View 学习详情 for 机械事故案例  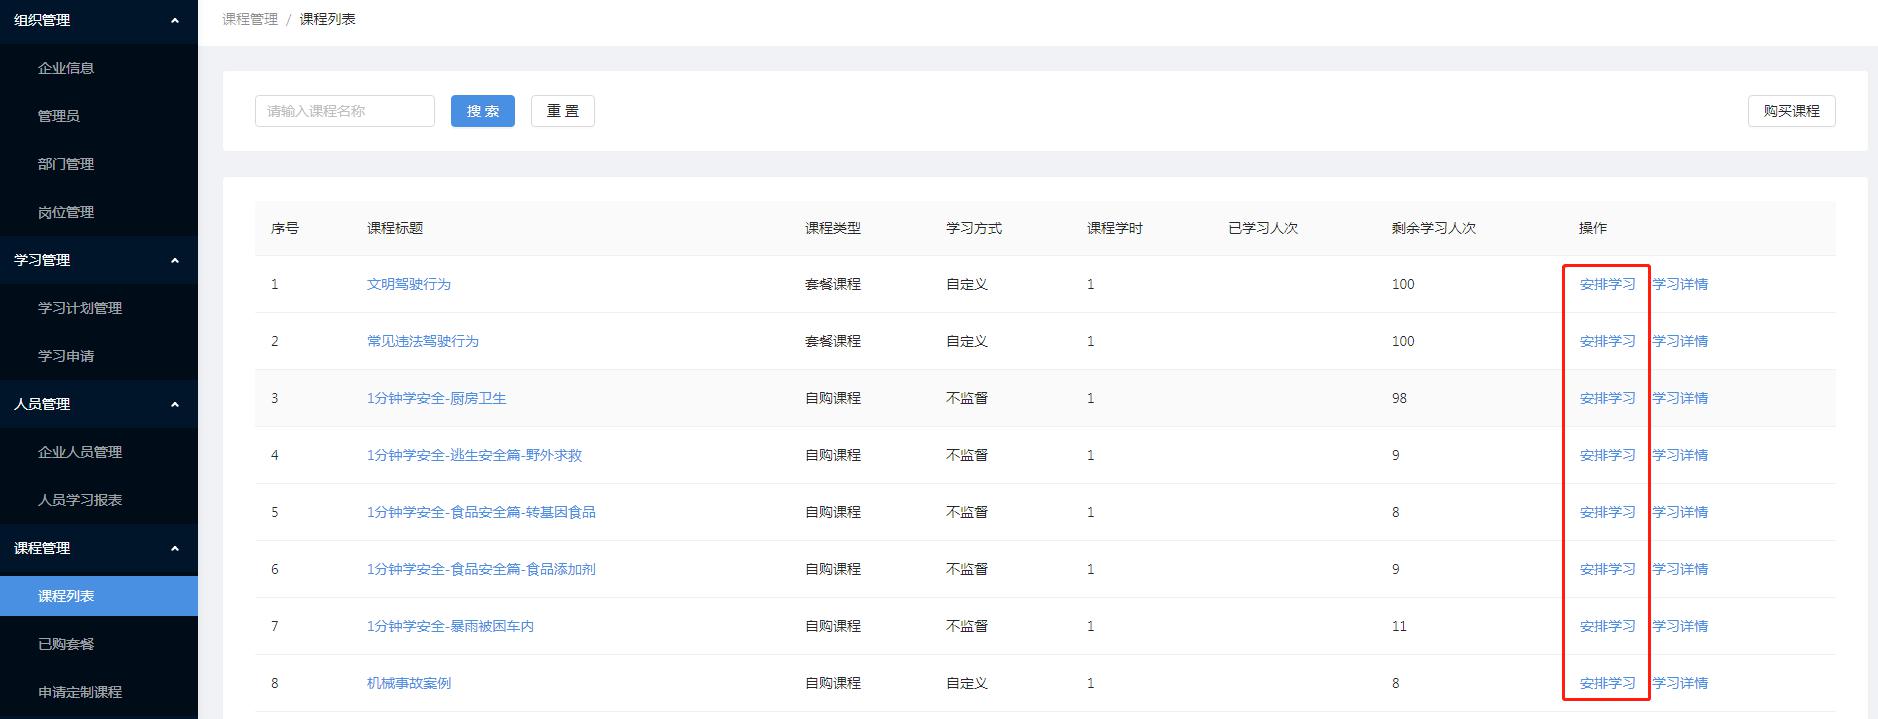(x=1680, y=683)
